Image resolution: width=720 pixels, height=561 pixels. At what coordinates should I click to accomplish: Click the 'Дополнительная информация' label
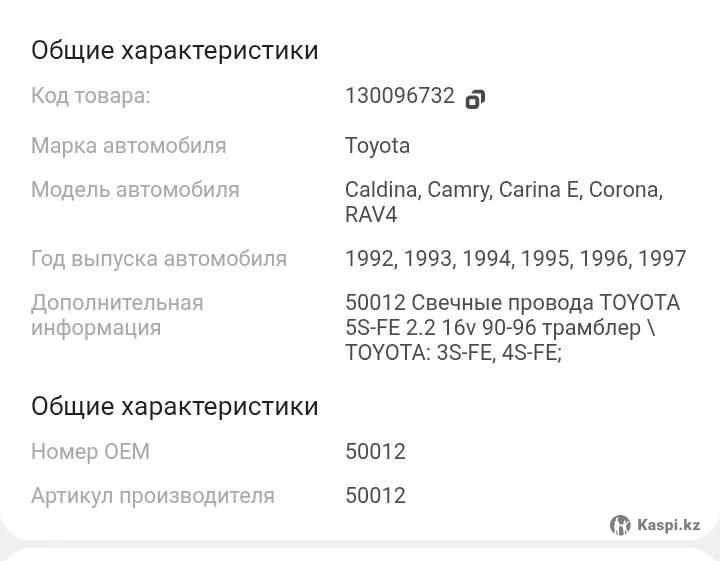pos(116,315)
